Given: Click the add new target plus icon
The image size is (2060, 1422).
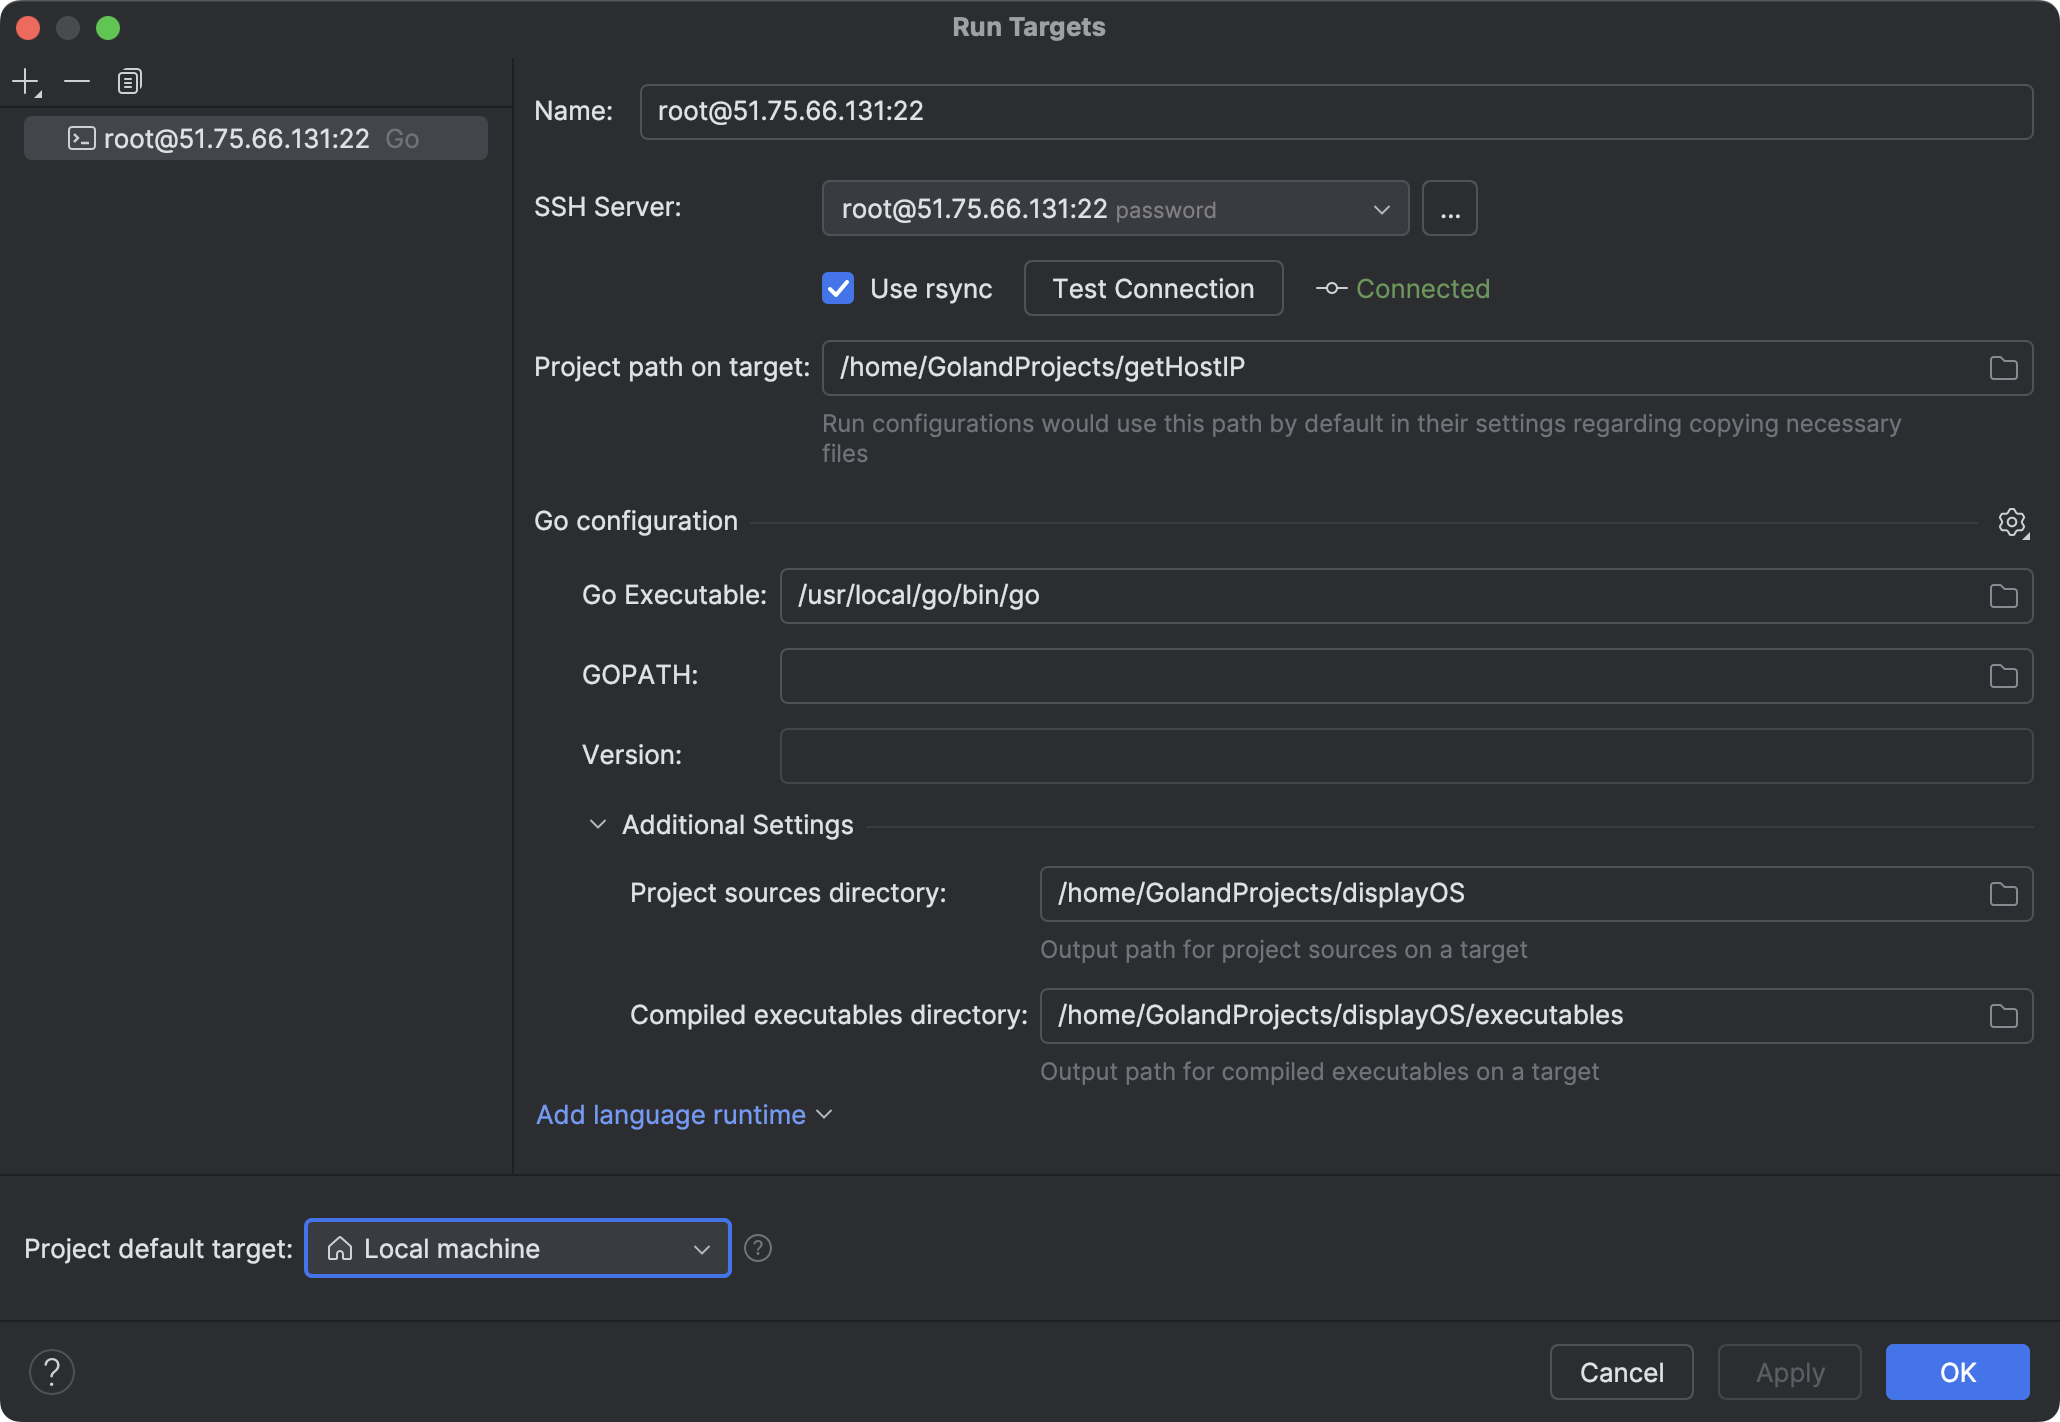Looking at the screenshot, I should (x=26, y=81).
